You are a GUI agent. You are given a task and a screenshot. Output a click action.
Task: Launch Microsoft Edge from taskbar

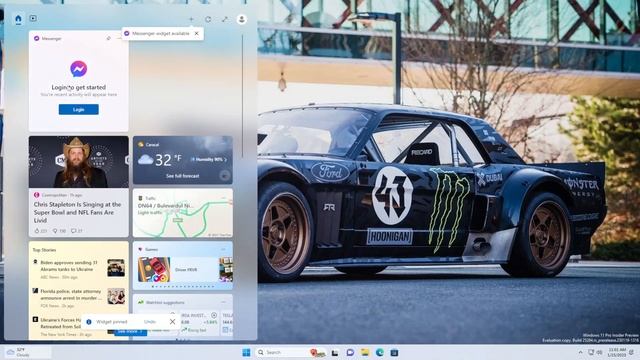[380, 353]
